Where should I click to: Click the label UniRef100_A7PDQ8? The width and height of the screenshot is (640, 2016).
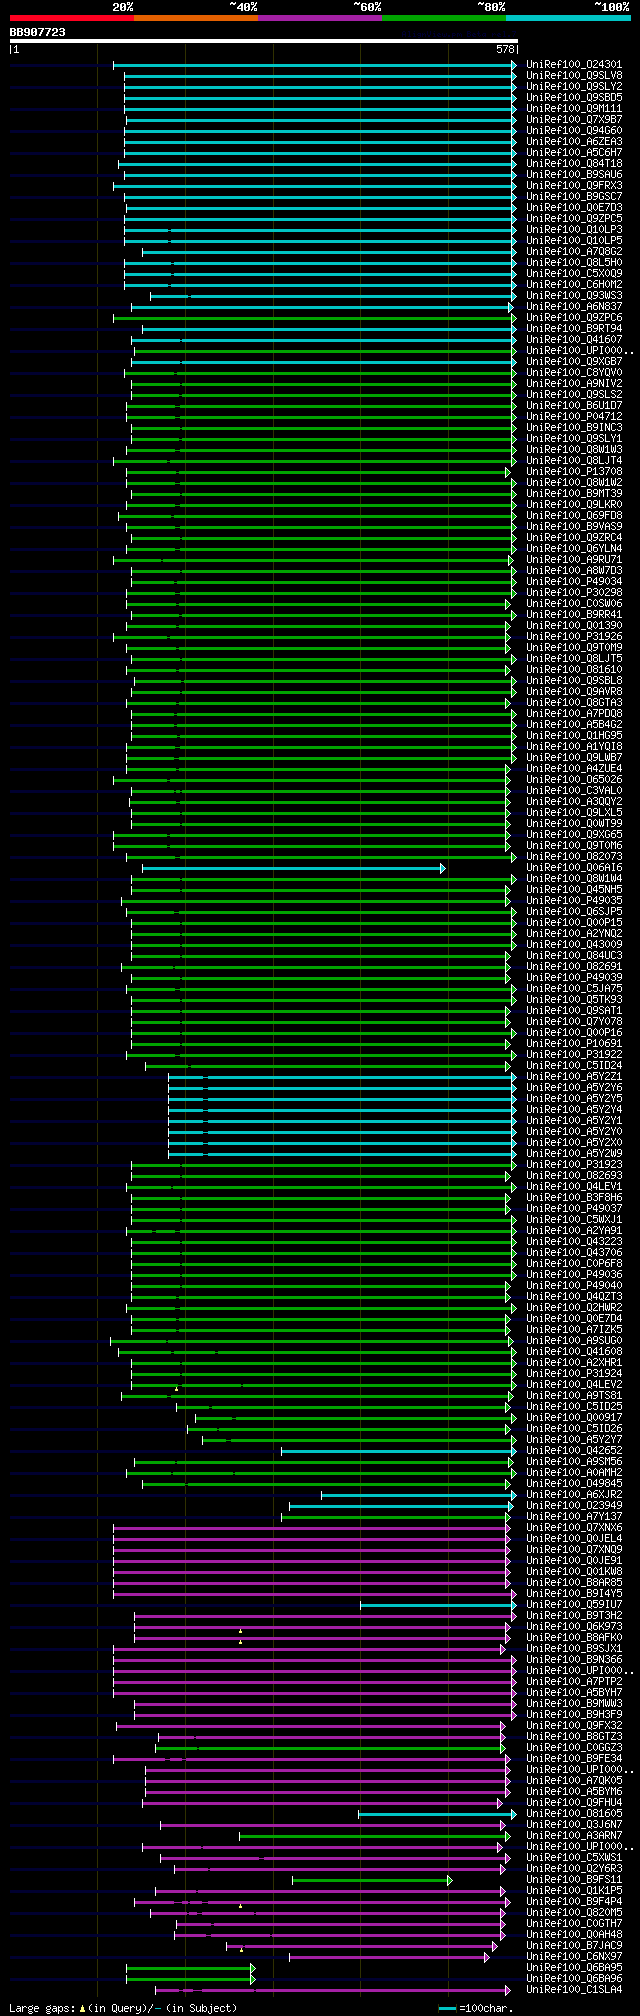pyautogui.click(x=574, y=714)
